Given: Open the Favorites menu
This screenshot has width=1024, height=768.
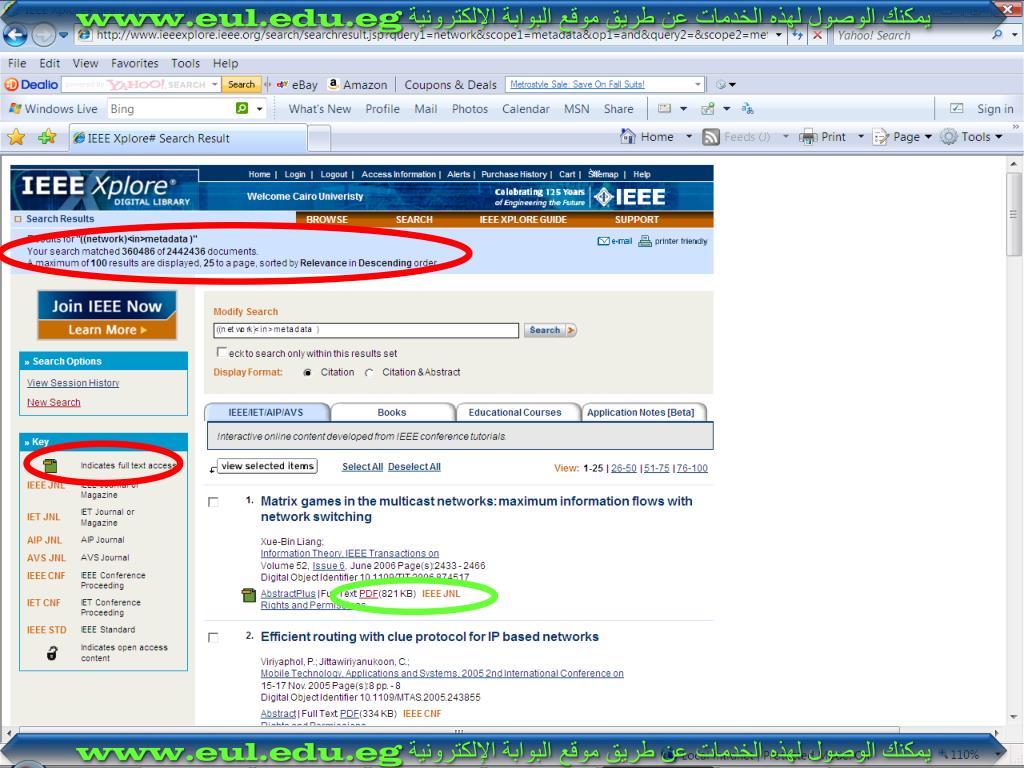Looking at the screenshot, I should pos(135,63).
